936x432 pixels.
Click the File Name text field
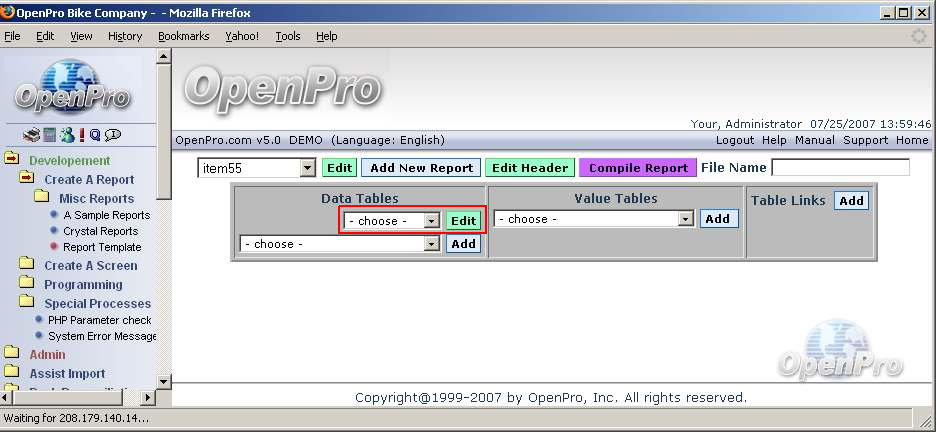pos(840,168)
